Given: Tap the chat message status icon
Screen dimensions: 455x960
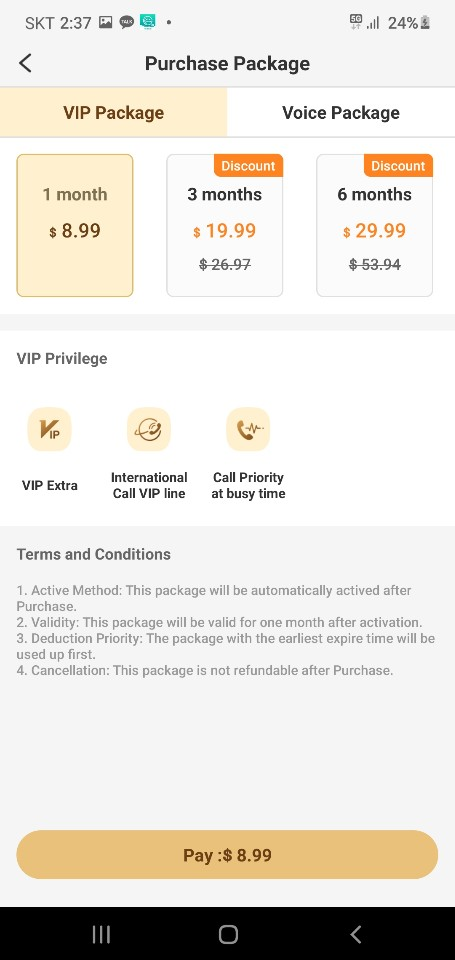Looking at the screenshot, I should pos(127,23).
